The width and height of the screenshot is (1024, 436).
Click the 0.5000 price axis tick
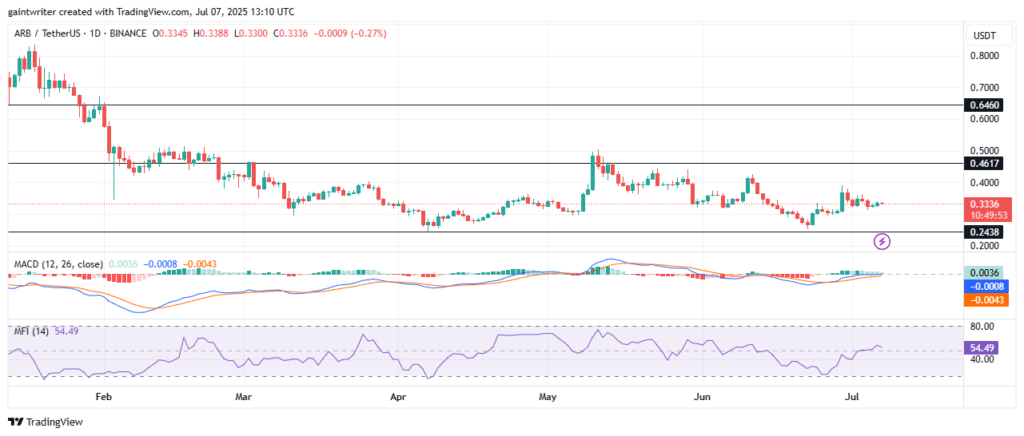pos(983,150)
